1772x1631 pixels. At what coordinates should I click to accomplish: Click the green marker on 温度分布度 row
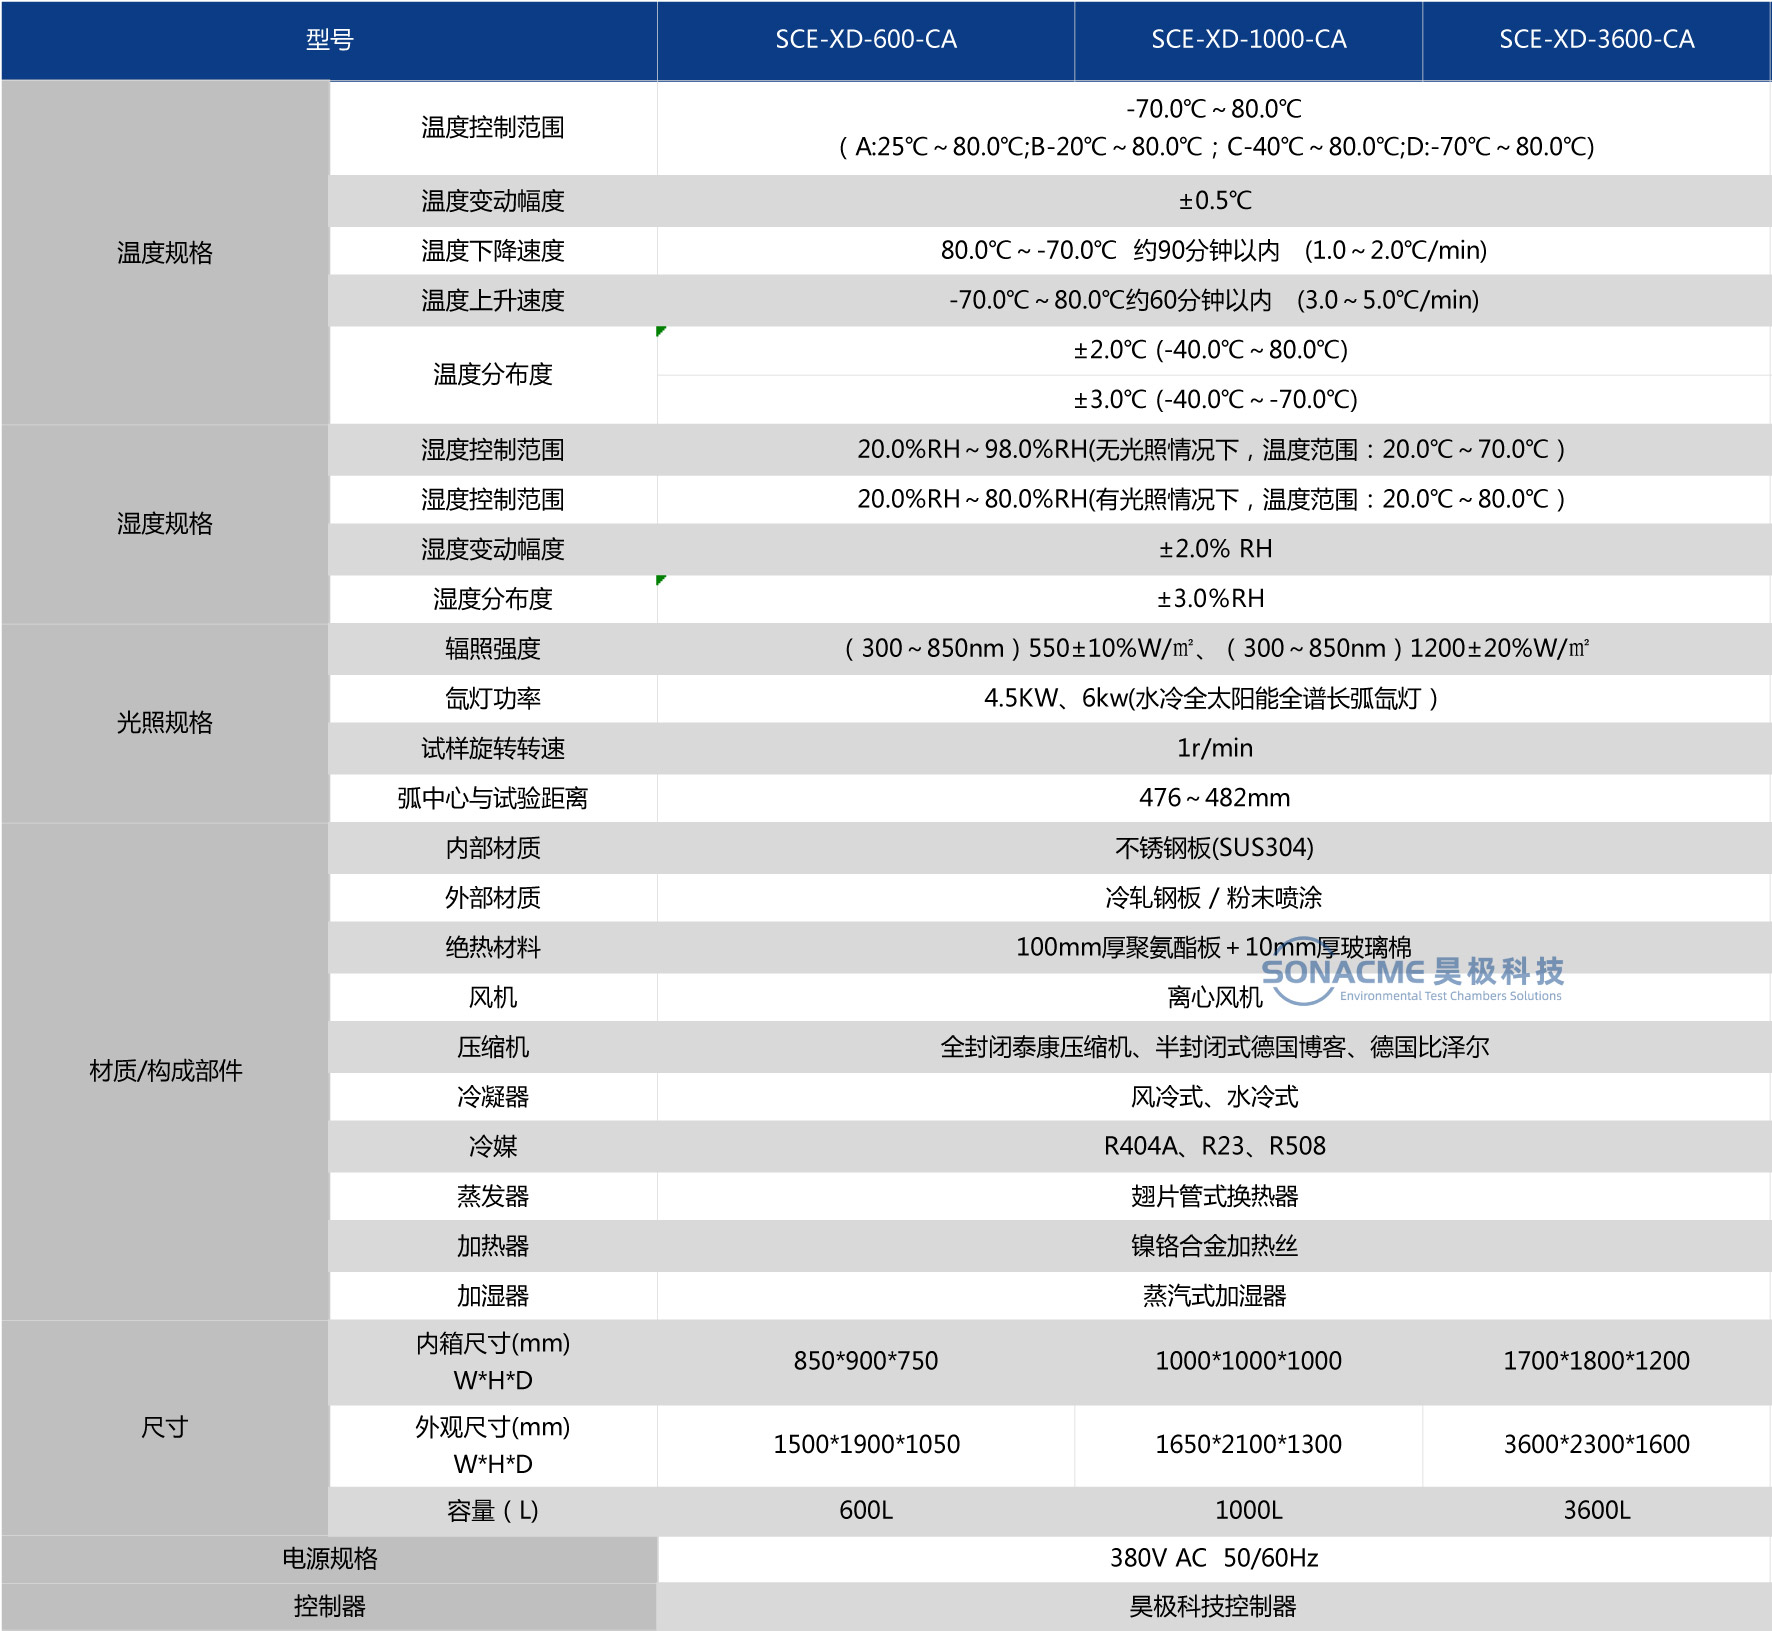[x=660, y=330]
